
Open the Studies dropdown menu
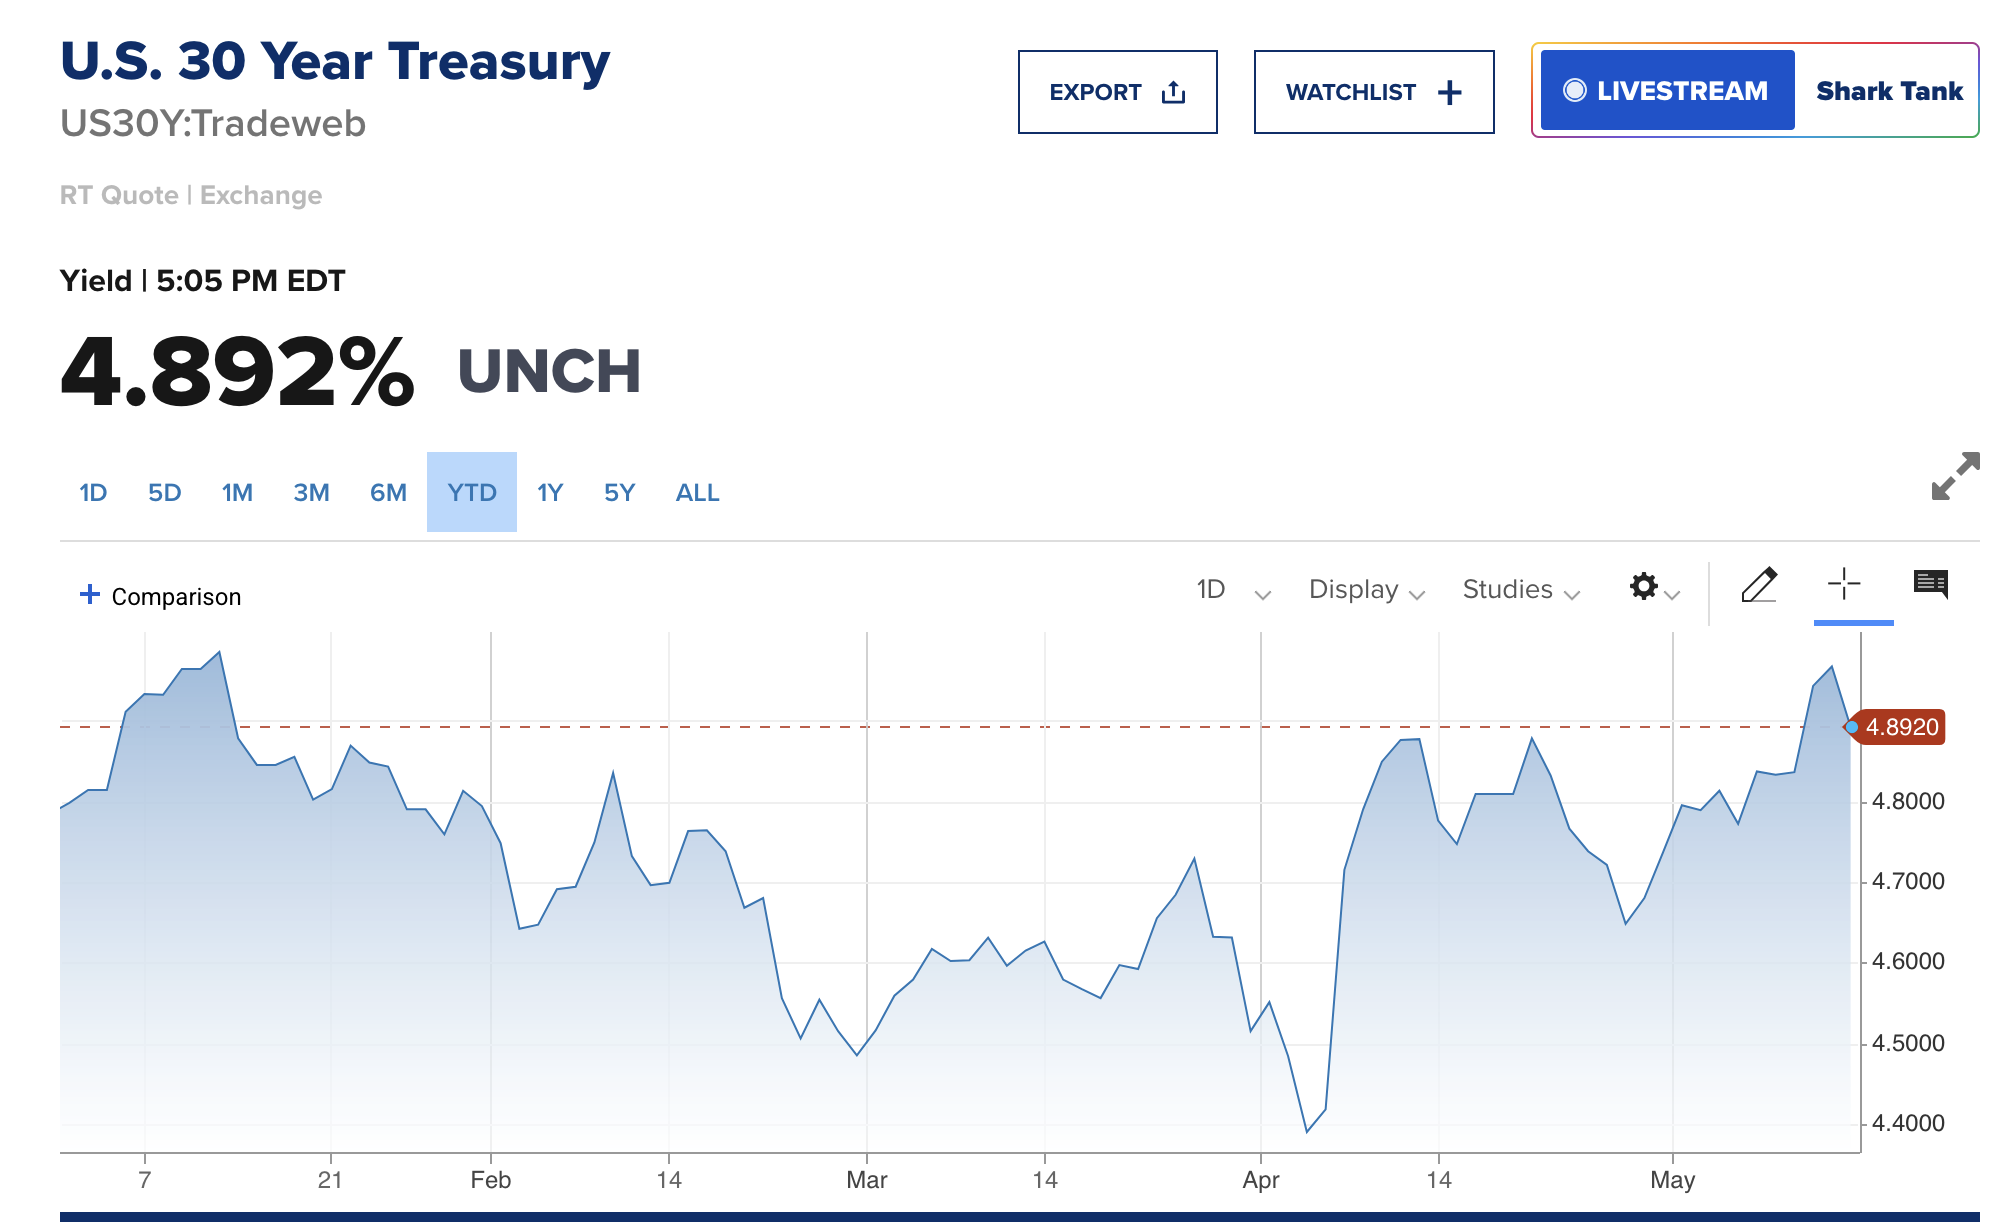point(1520,590)
